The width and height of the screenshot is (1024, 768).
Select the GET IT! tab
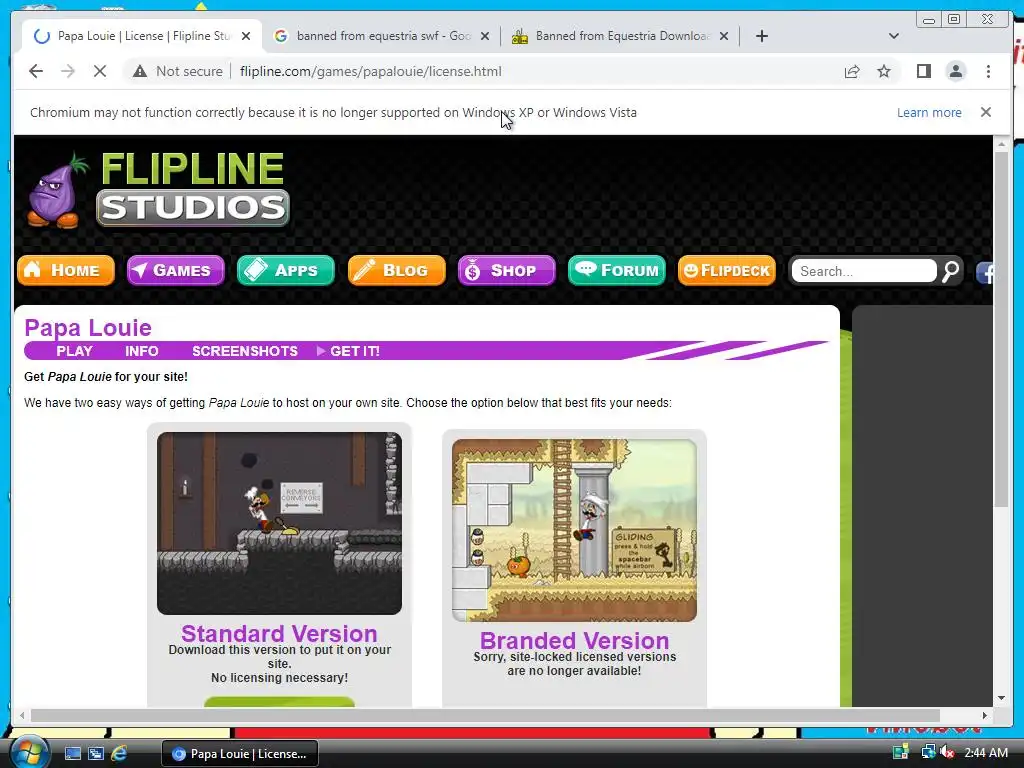355,351
